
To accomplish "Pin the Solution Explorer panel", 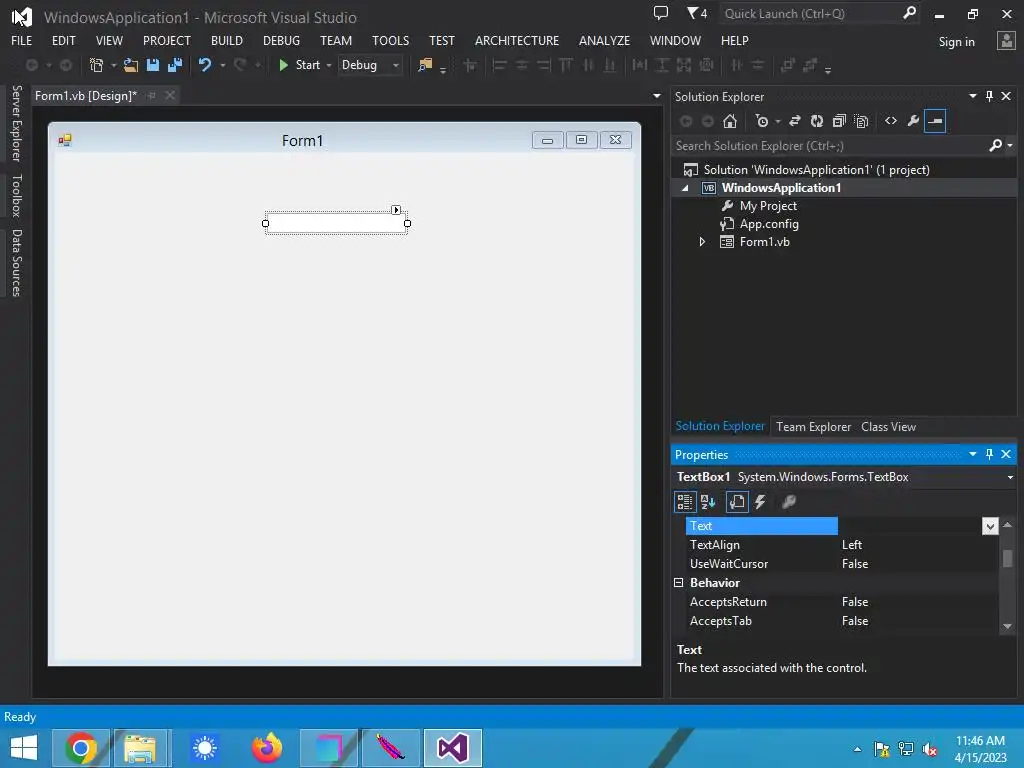I will click(x=989, y=96).
